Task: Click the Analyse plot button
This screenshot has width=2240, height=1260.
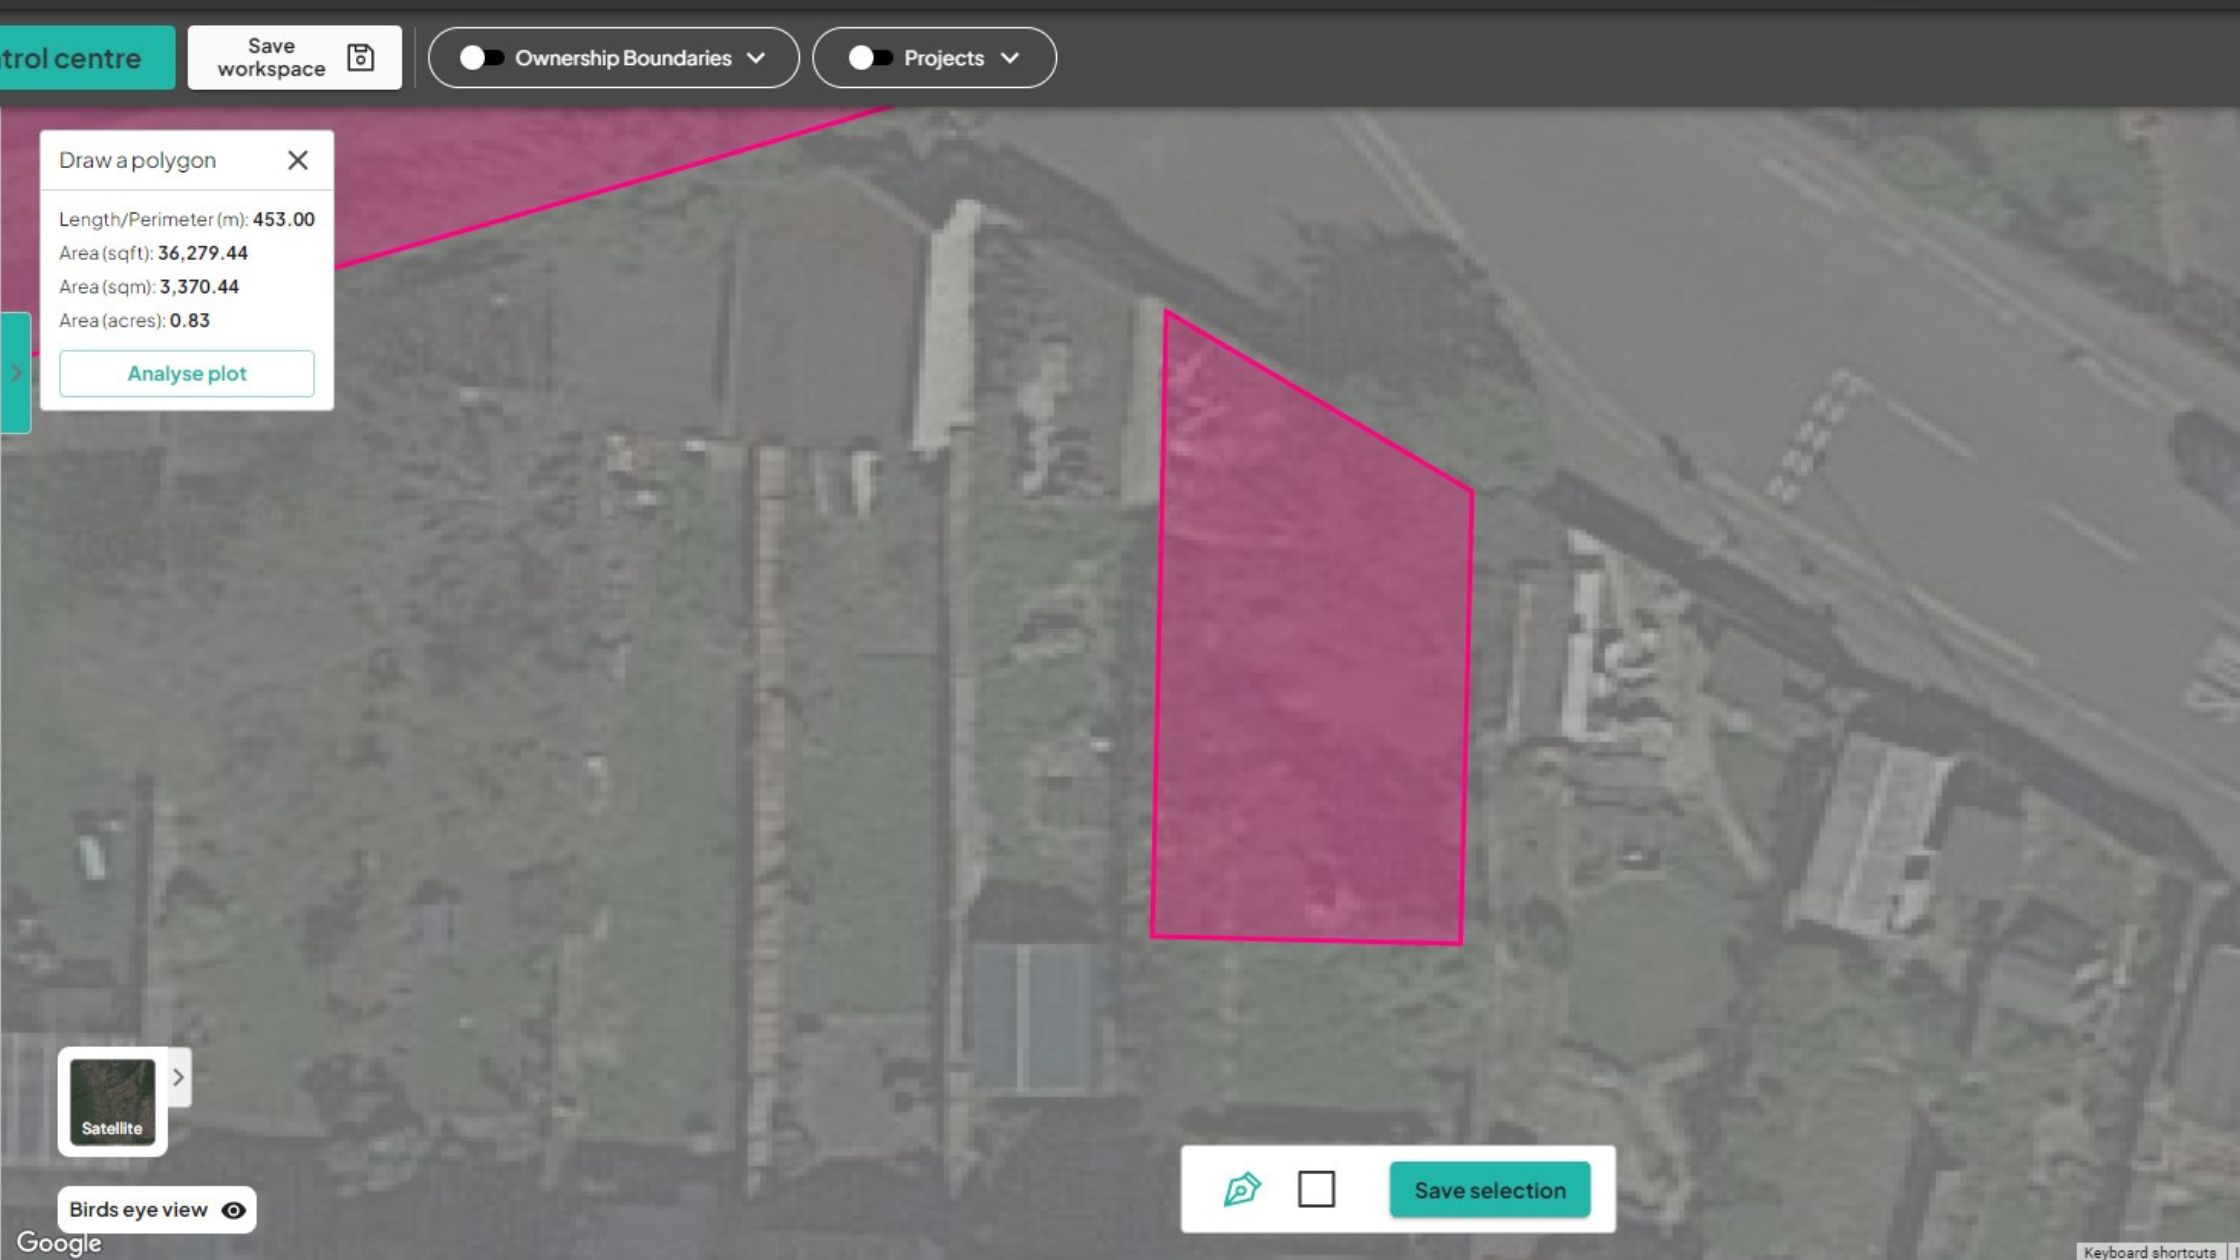Action: [186, 373]
